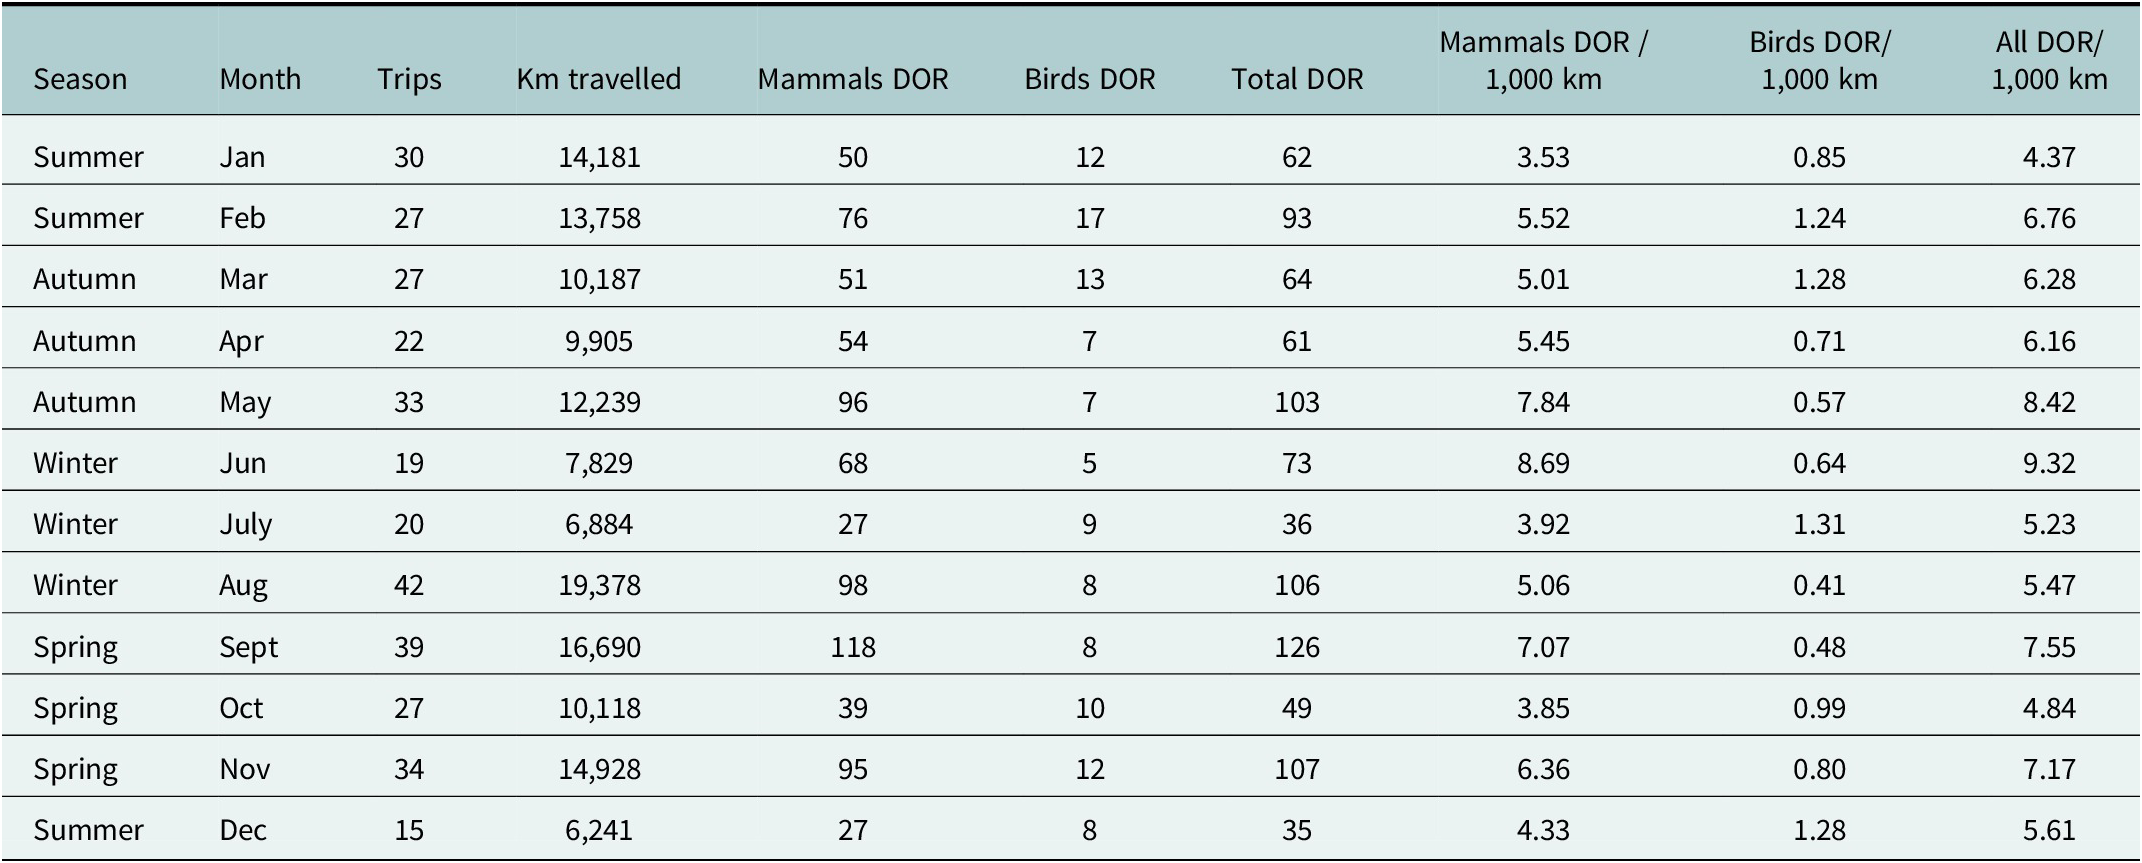Viewport: 2142px width, 863px height.
Task: Select the Birds DOR column header
Action: [x=1090, y=79]
